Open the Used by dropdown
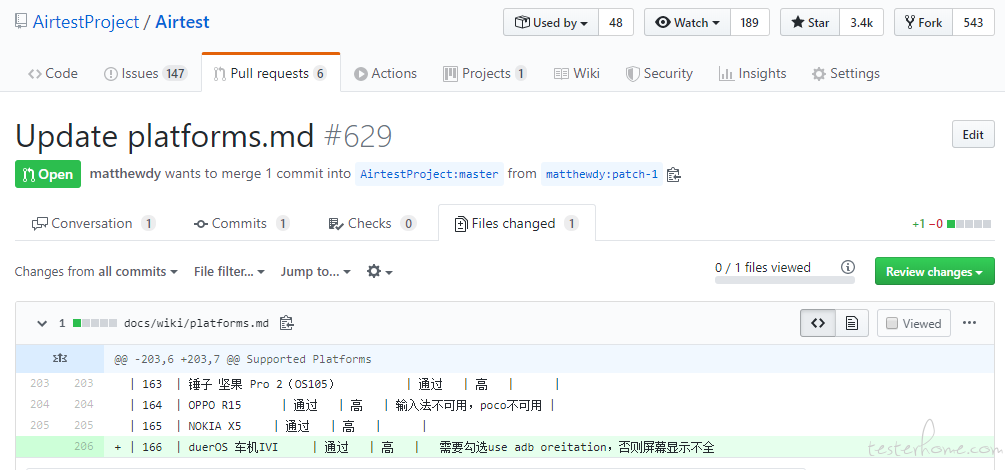The image size is (1005, 470). [x=551, y=22]
